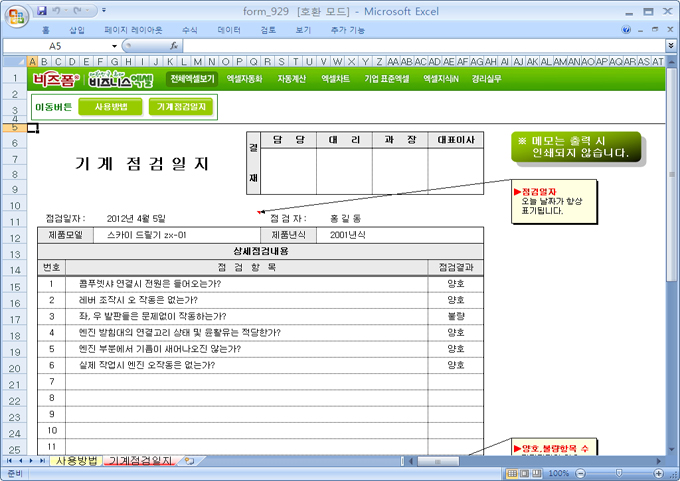
Task: Select row 12 header
Action: [x=15, y=238]
